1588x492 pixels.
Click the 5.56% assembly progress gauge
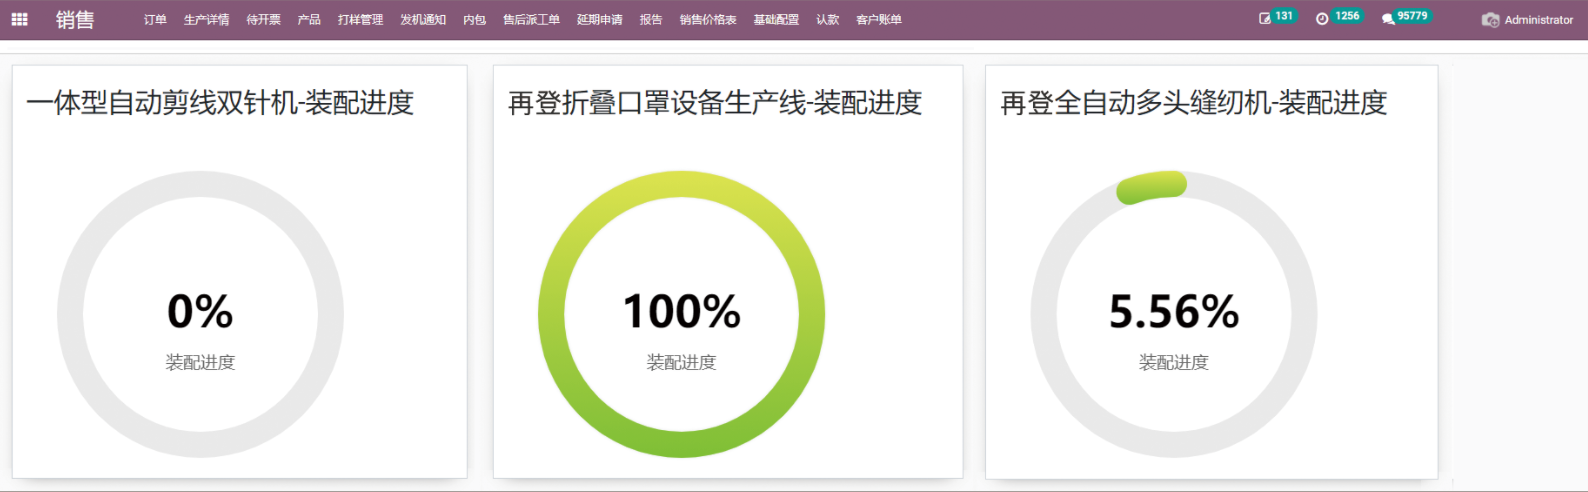(1173, 314)
